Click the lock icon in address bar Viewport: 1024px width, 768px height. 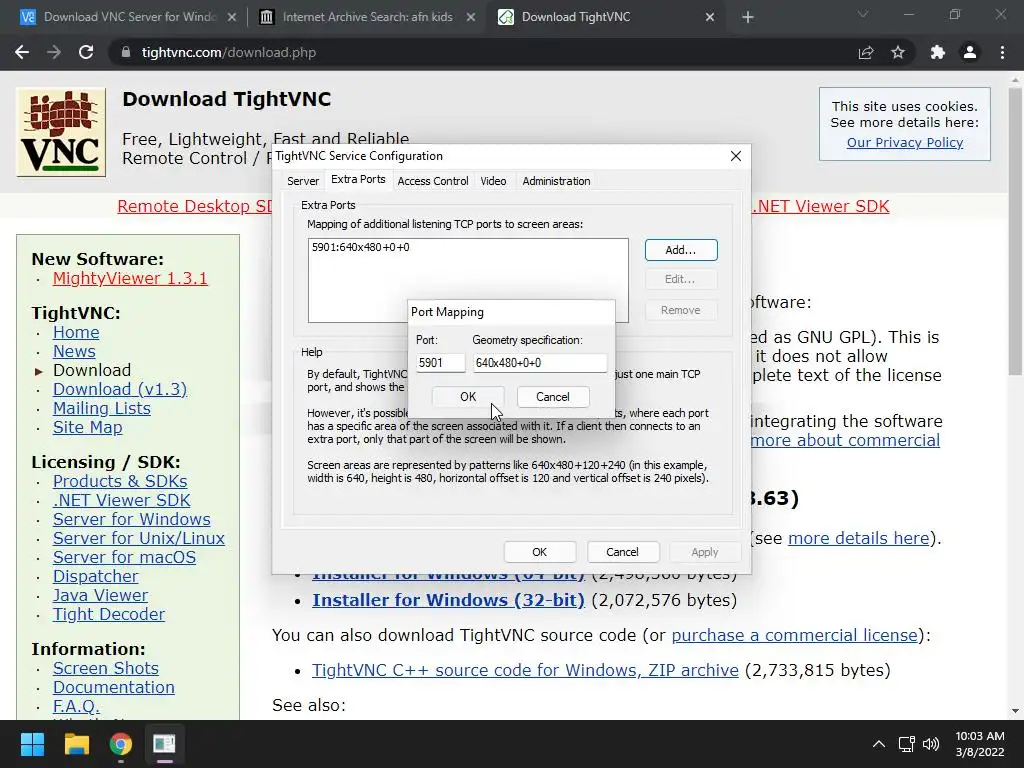[x=126, y=52]
